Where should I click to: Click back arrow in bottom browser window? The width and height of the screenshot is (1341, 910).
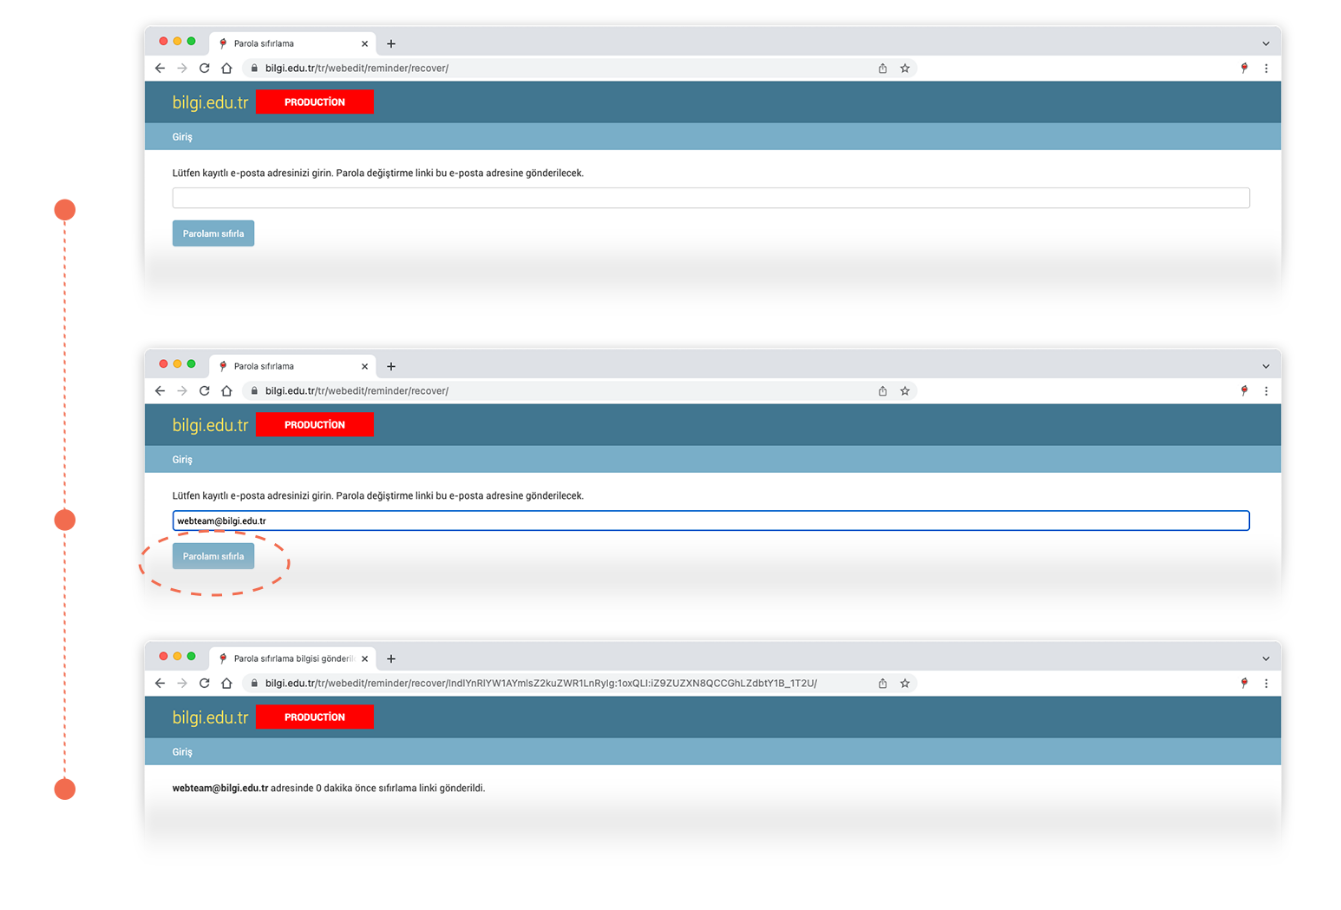coord(160,683)
